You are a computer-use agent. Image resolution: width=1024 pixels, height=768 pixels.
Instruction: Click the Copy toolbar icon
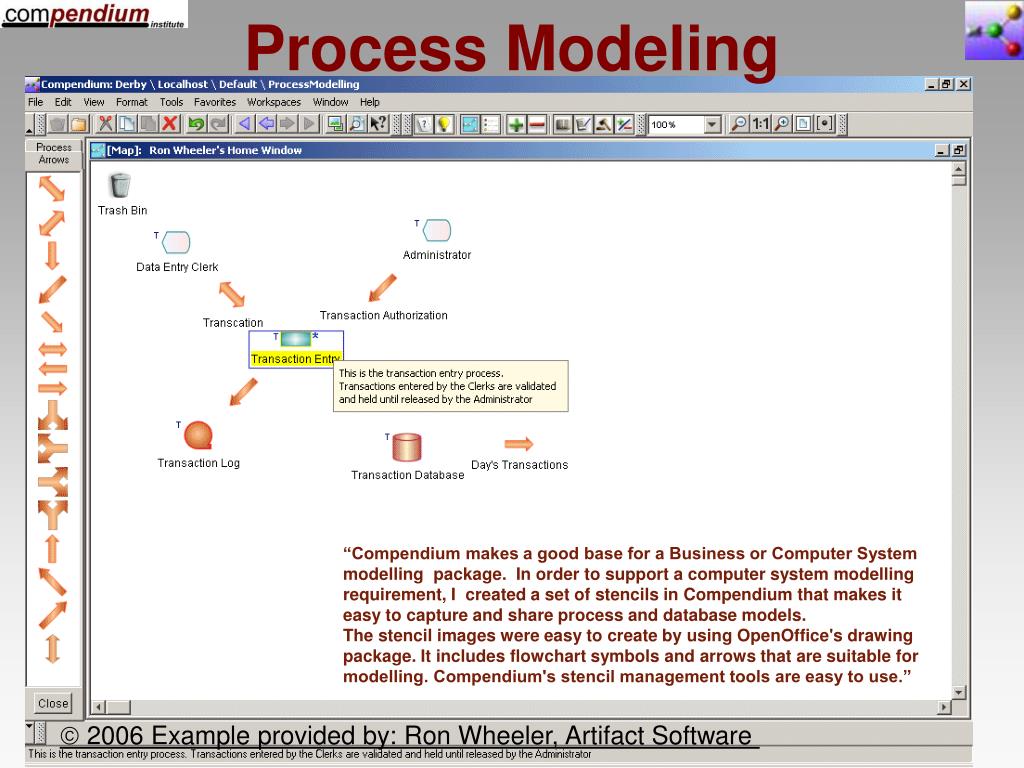pyautogui.click(x=127, y=123)
